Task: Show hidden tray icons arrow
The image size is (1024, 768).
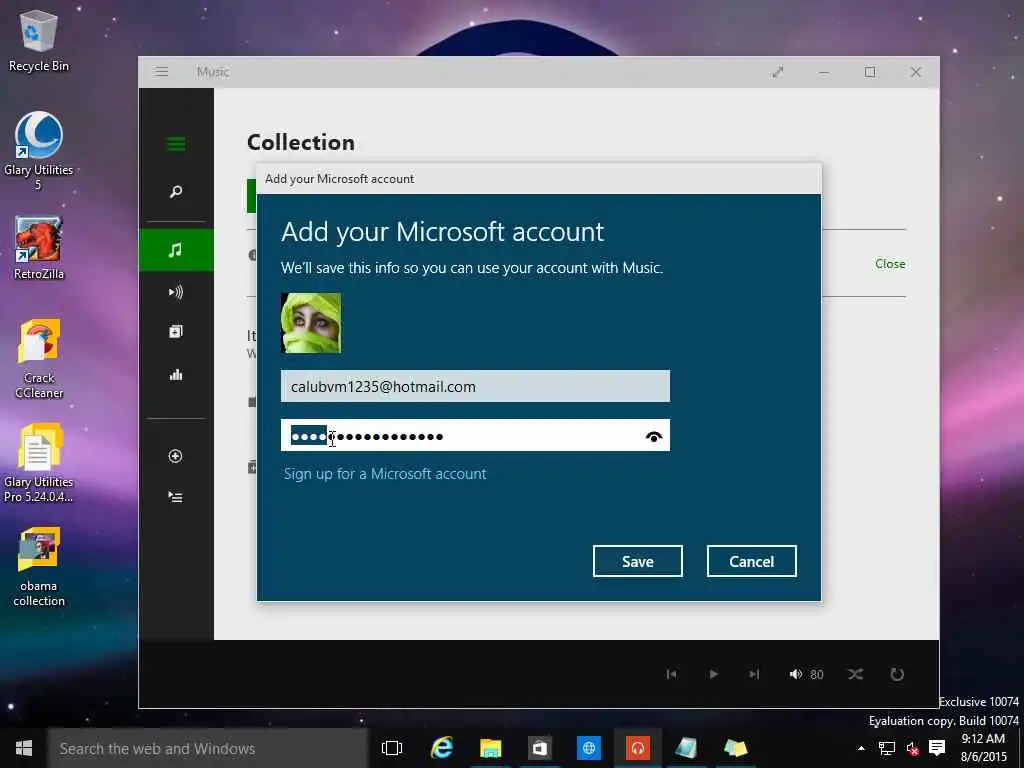Action: pos(861,748)
